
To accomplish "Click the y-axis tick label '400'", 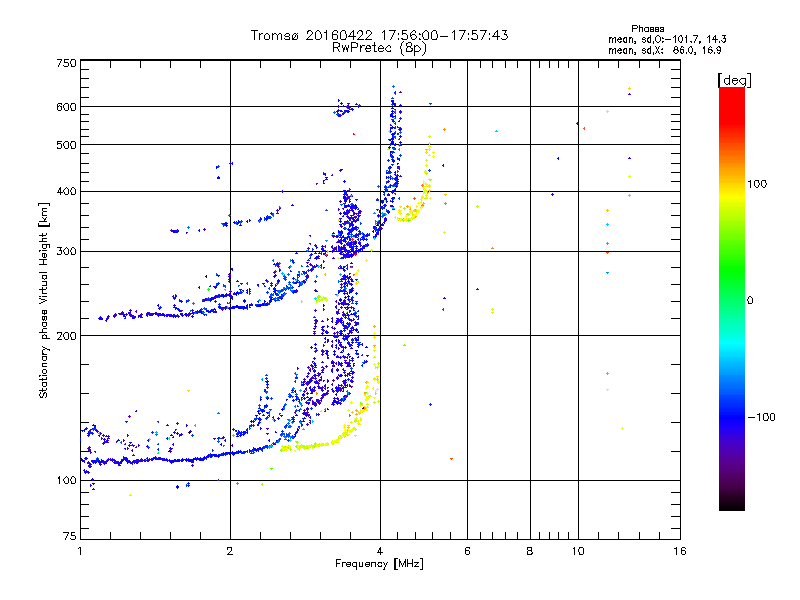I will click(x=67, y=191).
